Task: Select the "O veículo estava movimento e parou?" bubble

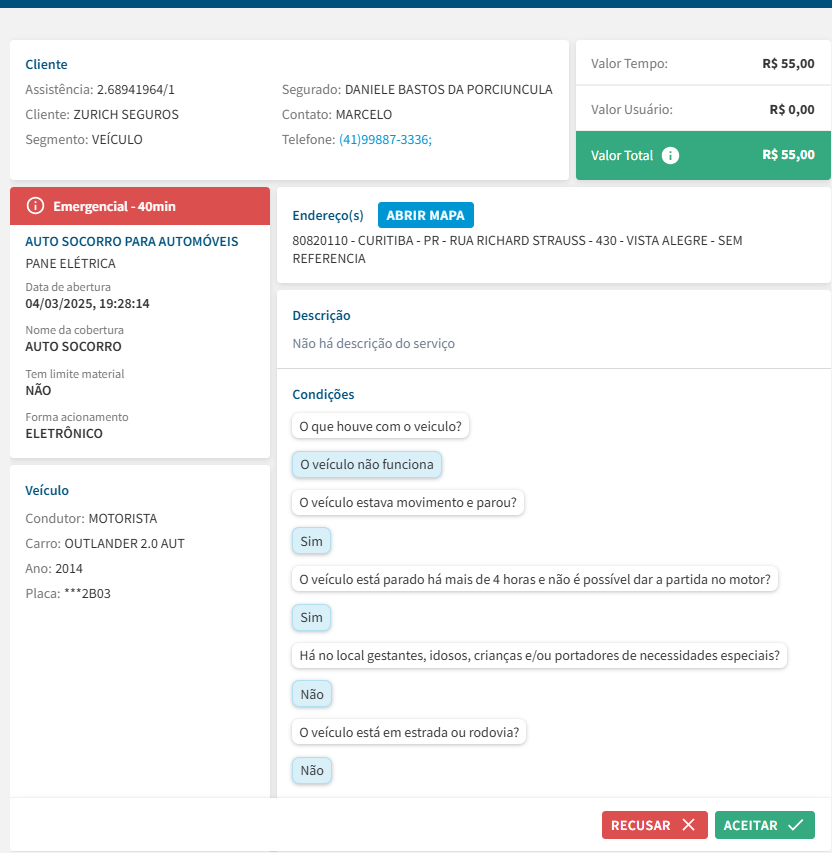Action: [408, 502]
